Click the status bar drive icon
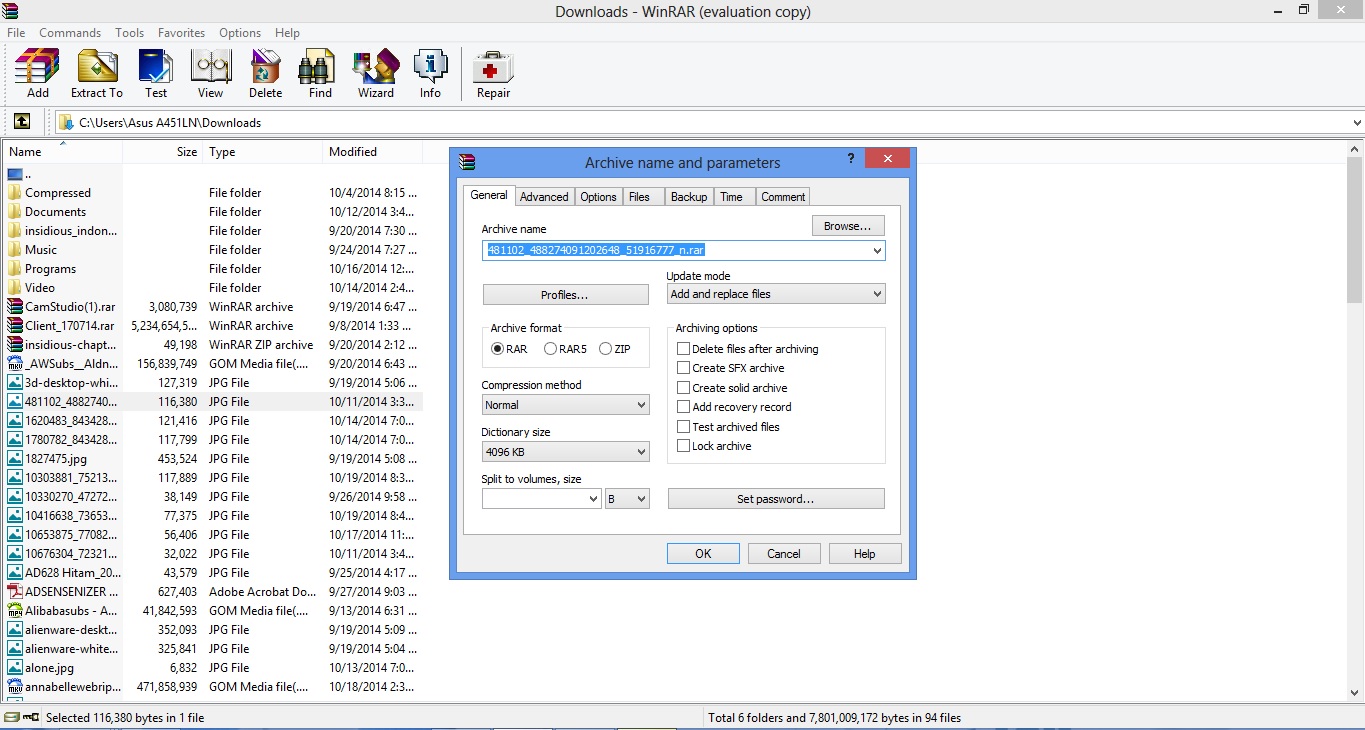1365x730 pixels. pos(12,717)
